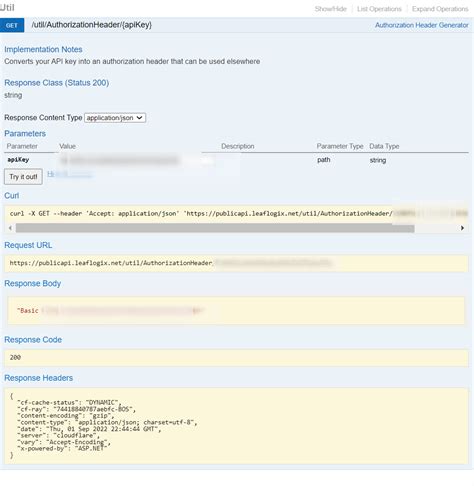Click the "x-powered-by" header line
The width and height of the screenshot is (474, 486).
(x=62, y=448)
